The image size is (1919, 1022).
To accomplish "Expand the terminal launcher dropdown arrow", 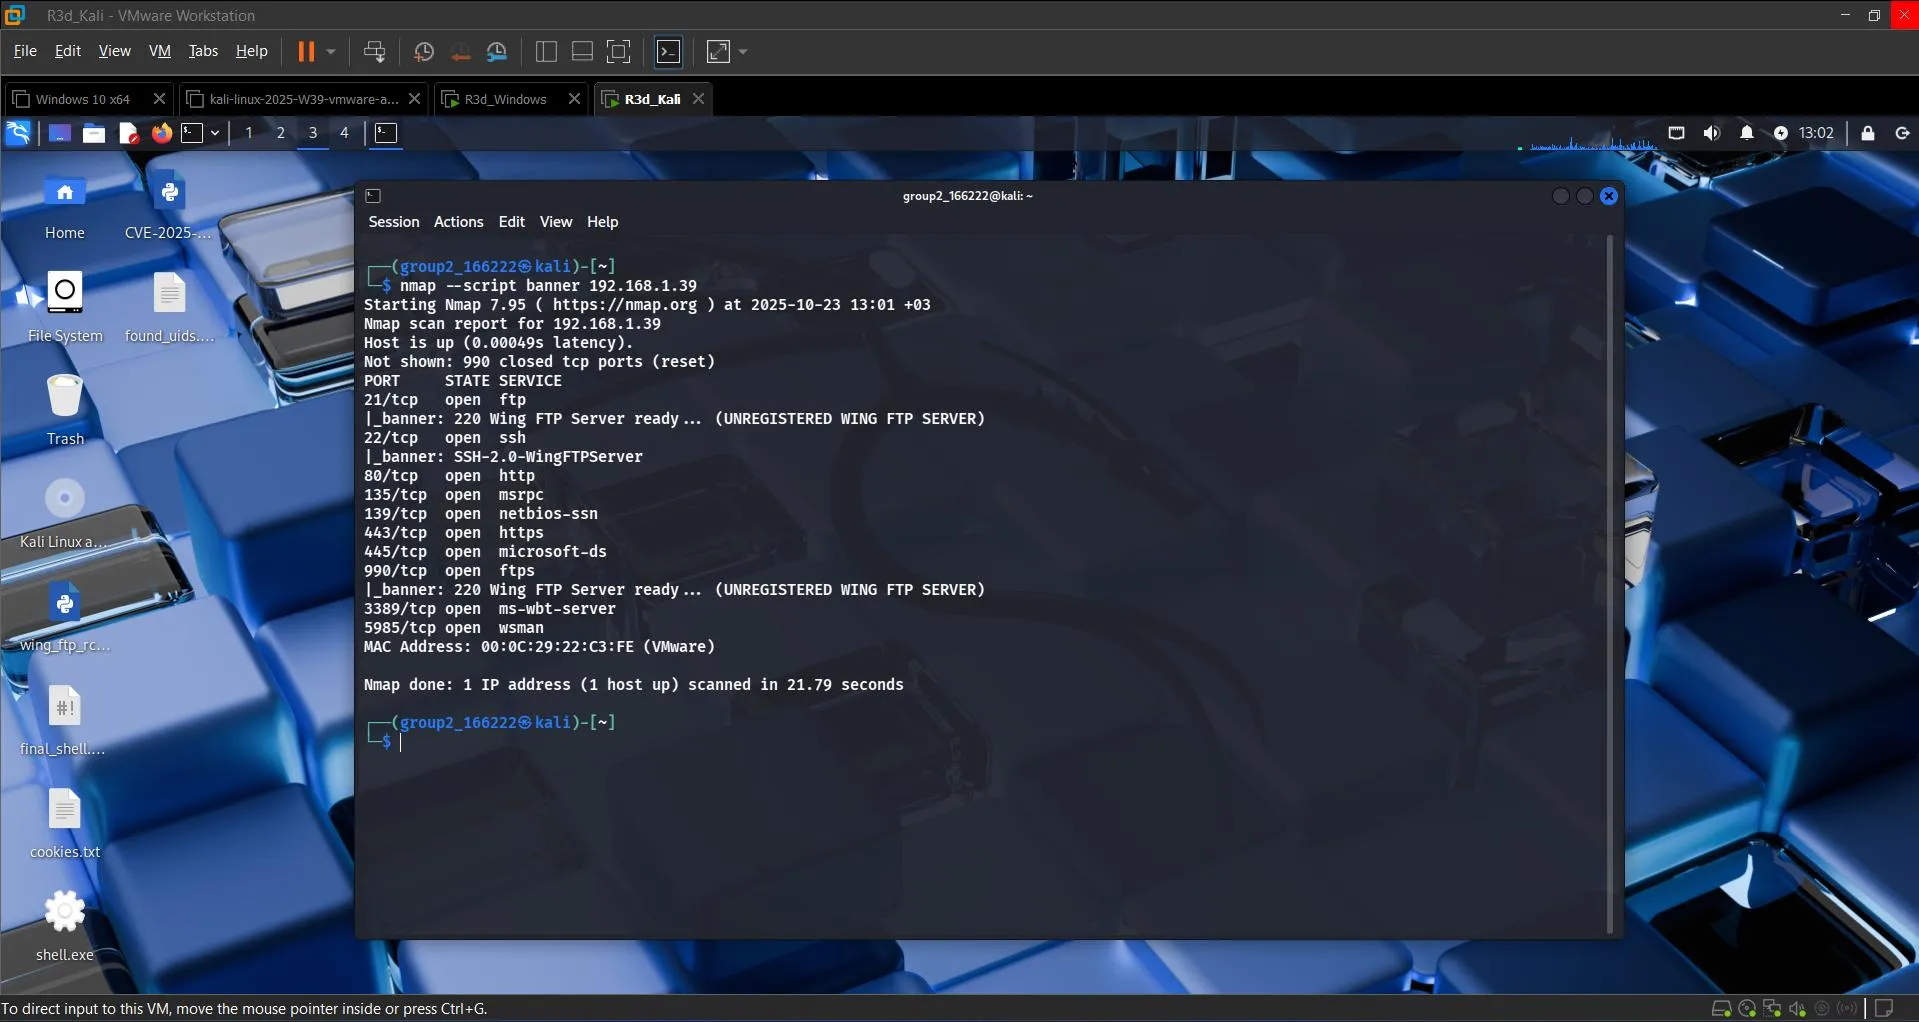I will tap(215, 133).
